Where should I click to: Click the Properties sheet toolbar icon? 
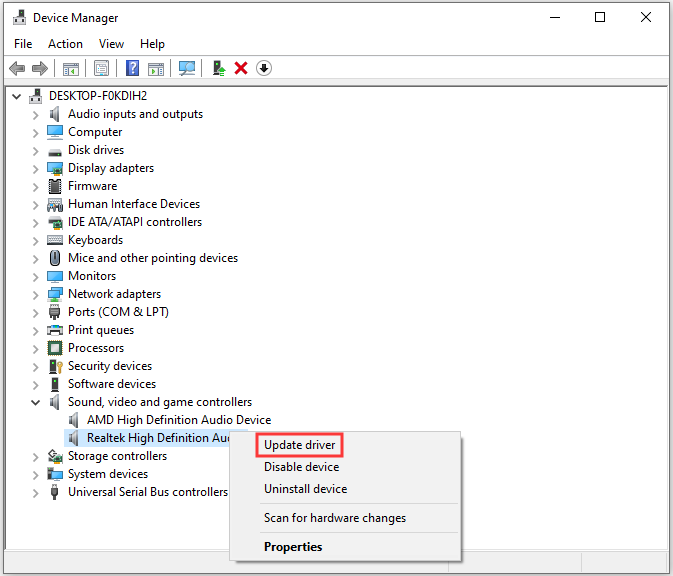coord(102,68)
